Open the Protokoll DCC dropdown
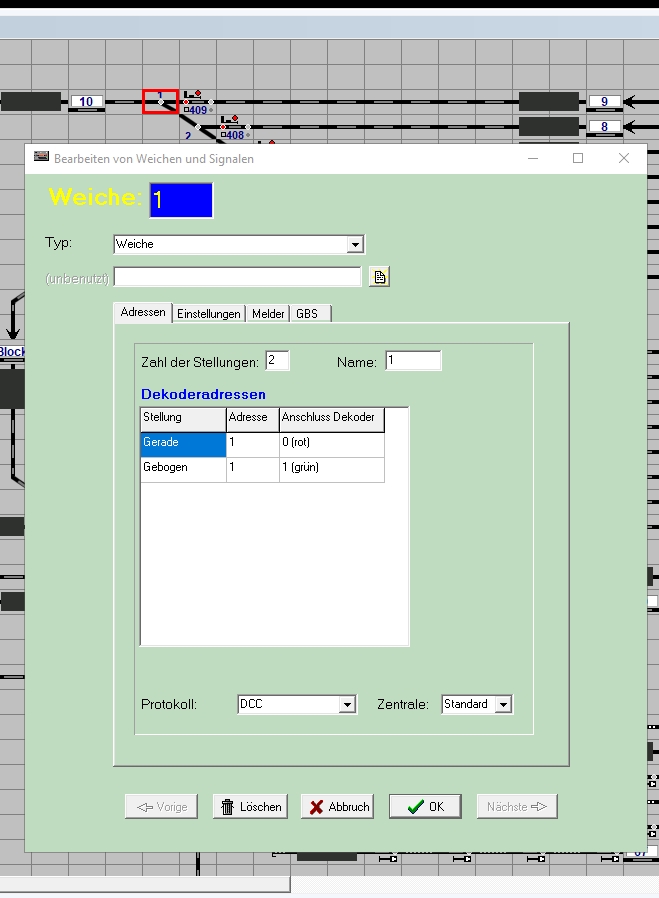659x898 pixels. [347, 705]
